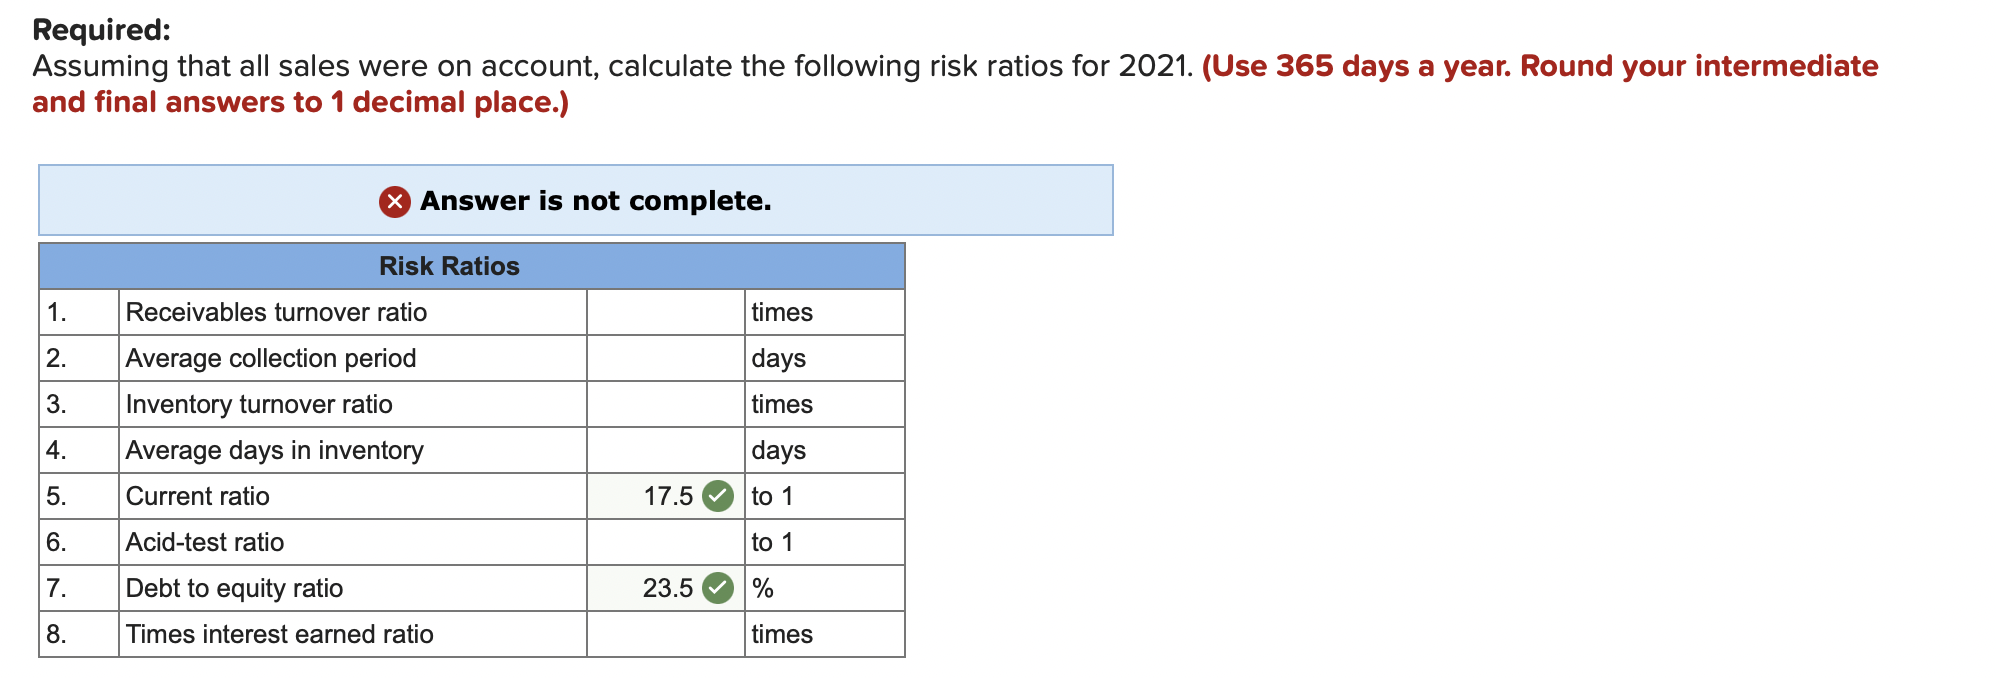Click the Inventory turnover ratio answer field

pos(663,404)
